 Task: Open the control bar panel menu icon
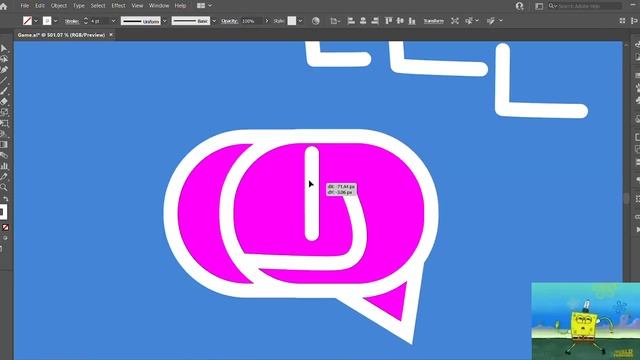[x=634, y=21]
